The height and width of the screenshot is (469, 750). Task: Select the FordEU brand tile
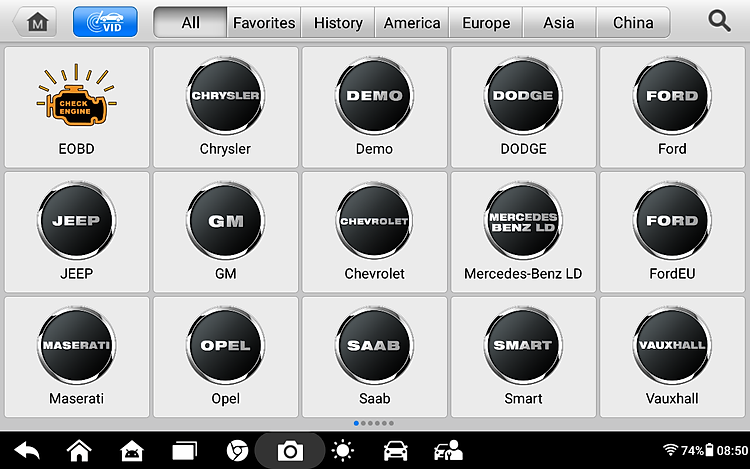(x=672, y=232)
